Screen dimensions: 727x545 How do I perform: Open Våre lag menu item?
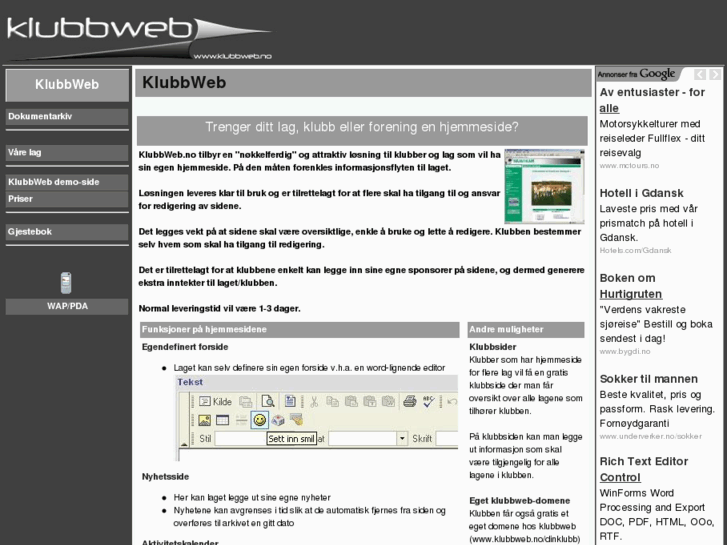[67, 152]
